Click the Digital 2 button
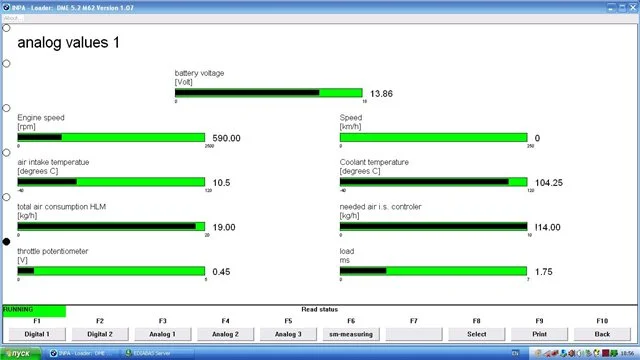 coord(100,334)
